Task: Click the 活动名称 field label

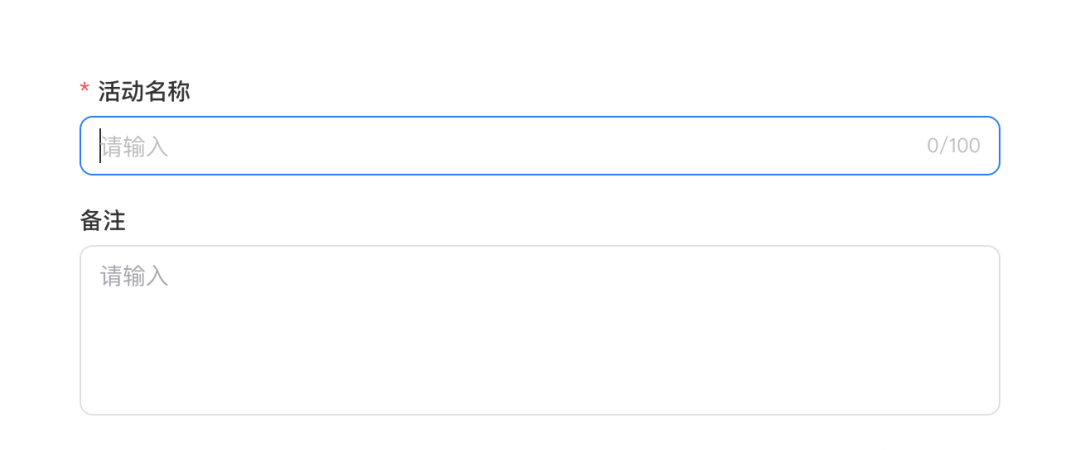Action: click(x=144, y=93)
